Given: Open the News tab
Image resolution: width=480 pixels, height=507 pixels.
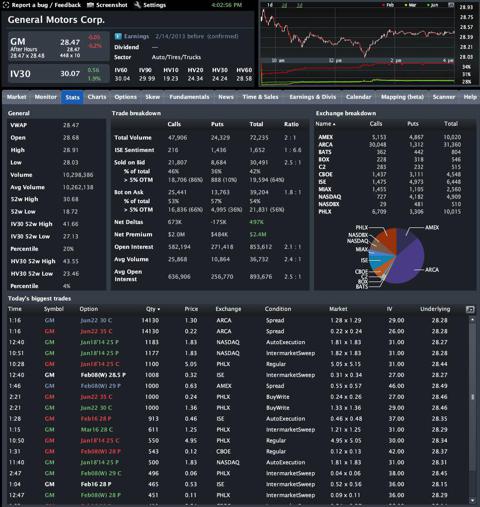Looking at the screenshot, I should pos(226,97).
